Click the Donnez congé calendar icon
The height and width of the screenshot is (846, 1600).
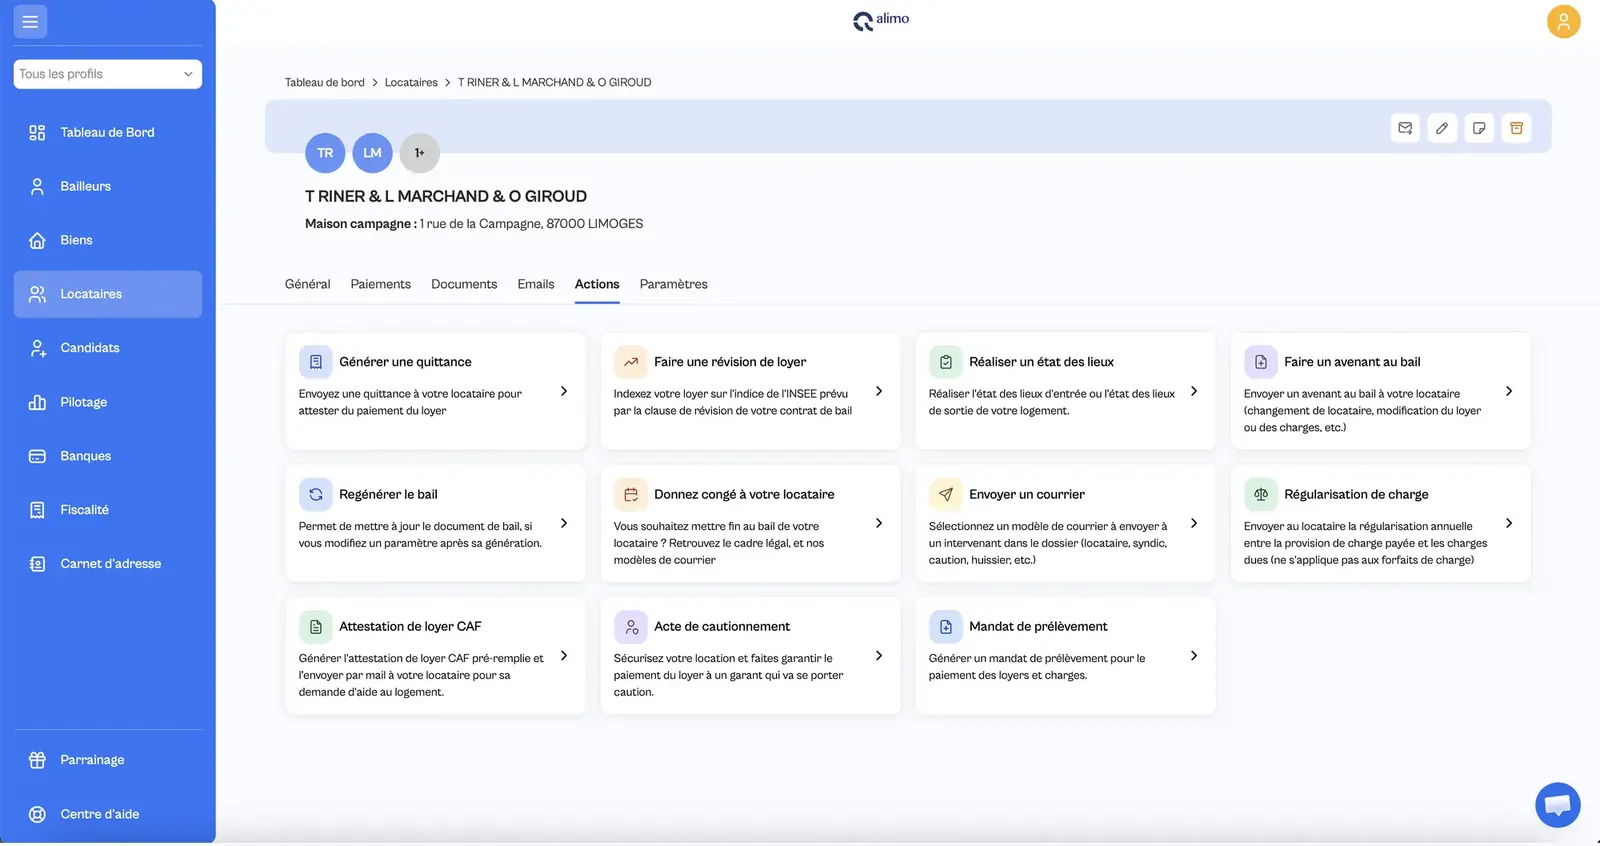coord(630,494)
